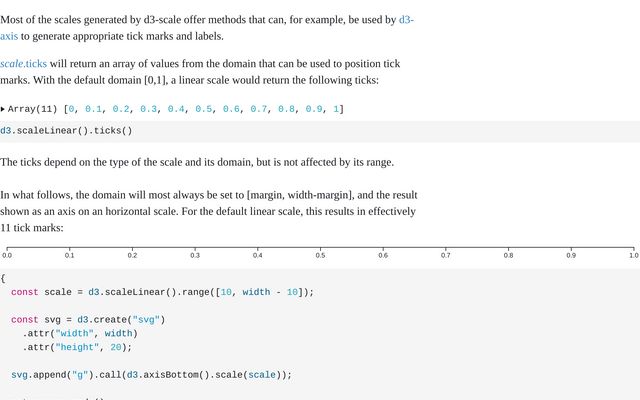The height and width of the screenshot is (400, 640).
Task: Click into the d3.scaleLinear().ticks() code cell
Action: (x=320, y=131)
